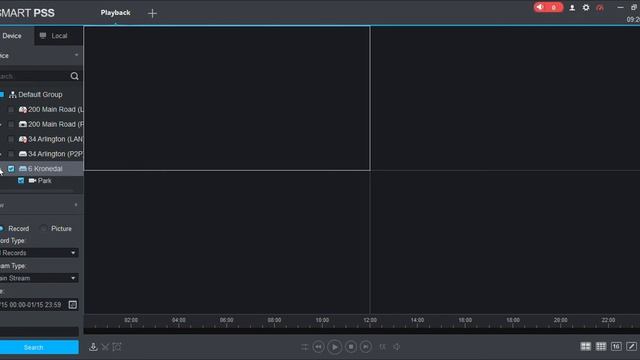Check the 200 Main Road (L device checkbox
Viewport: 640px width, 360px height.
[11, 110]
